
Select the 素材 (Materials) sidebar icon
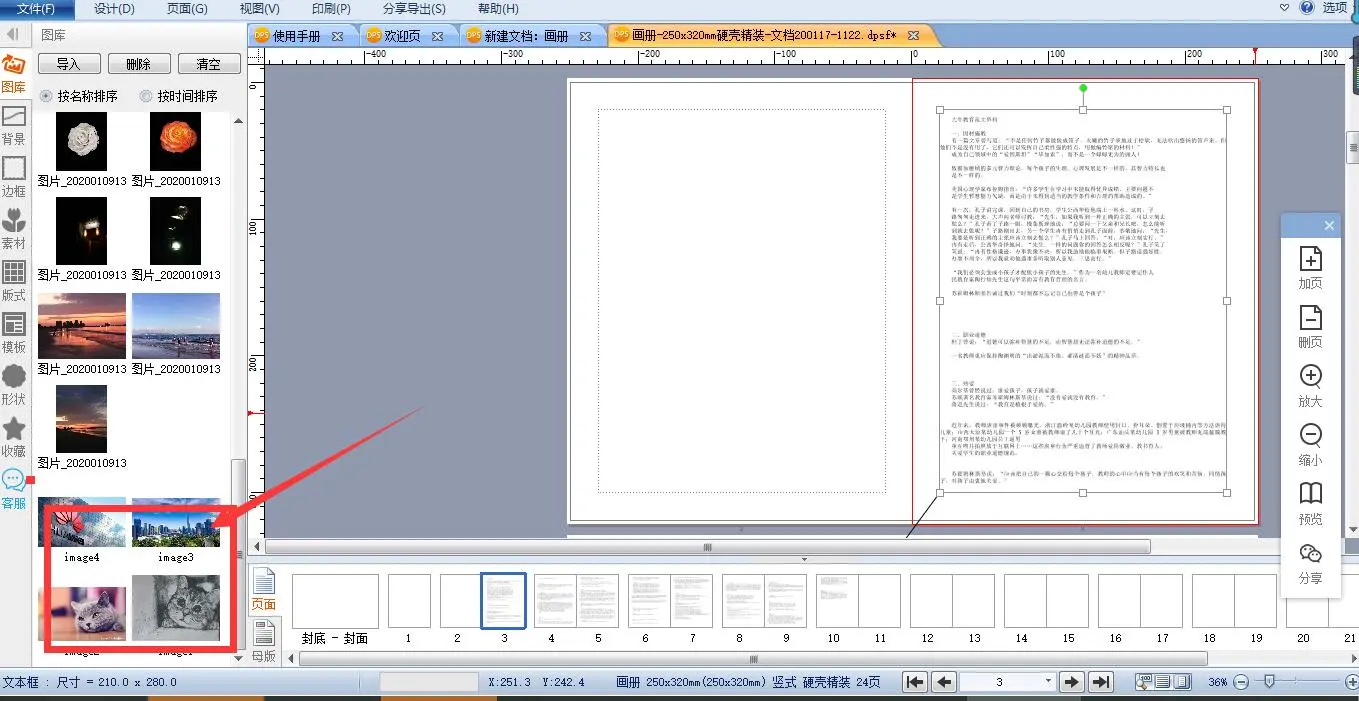14,228
